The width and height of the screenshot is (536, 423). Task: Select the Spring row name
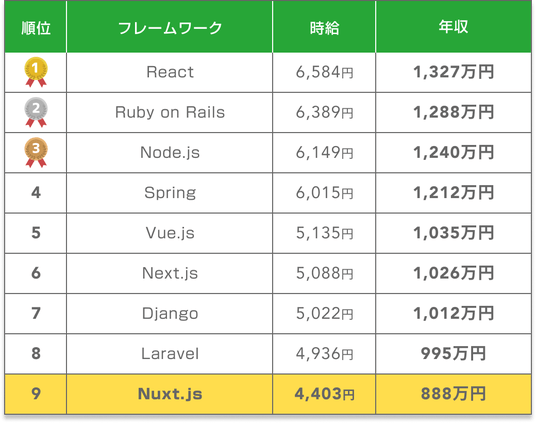coord(170,193)
